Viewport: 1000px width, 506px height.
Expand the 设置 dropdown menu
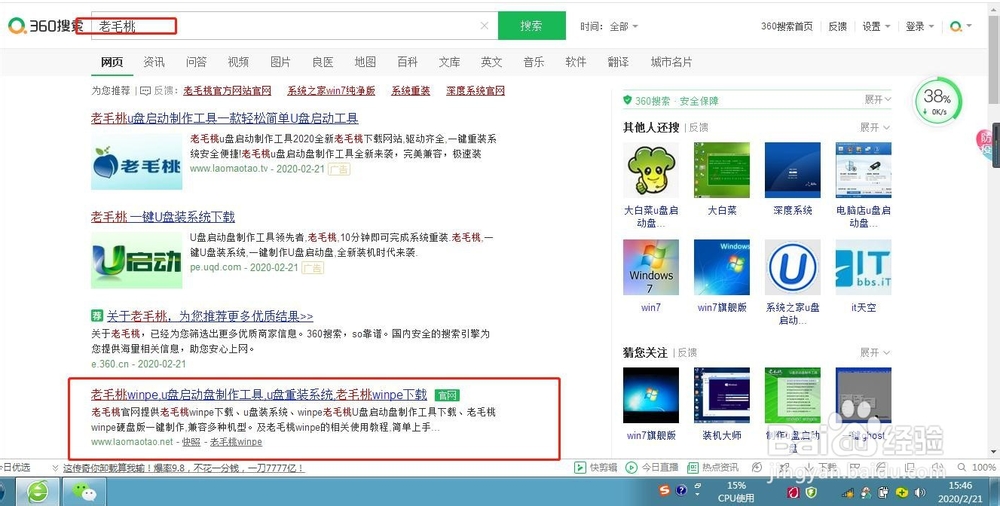coord(876,26)
